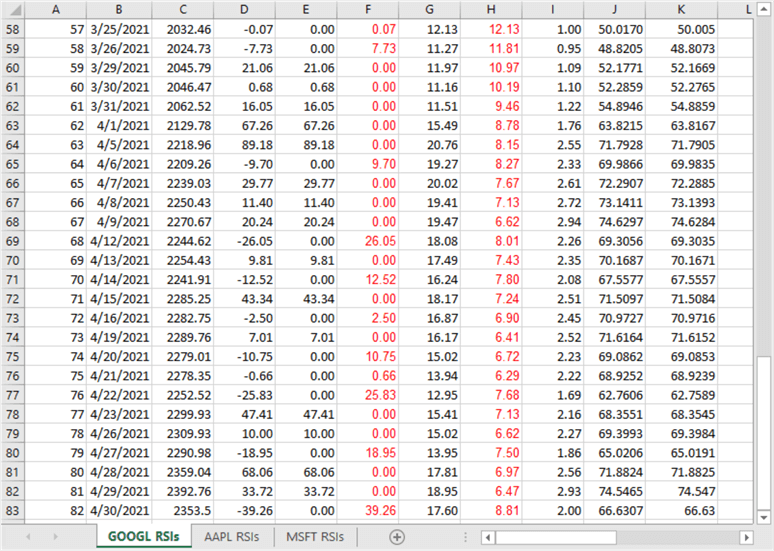774x551 pixels.
Task: Click date cell 3/25/2021
Action: [119, 29]
